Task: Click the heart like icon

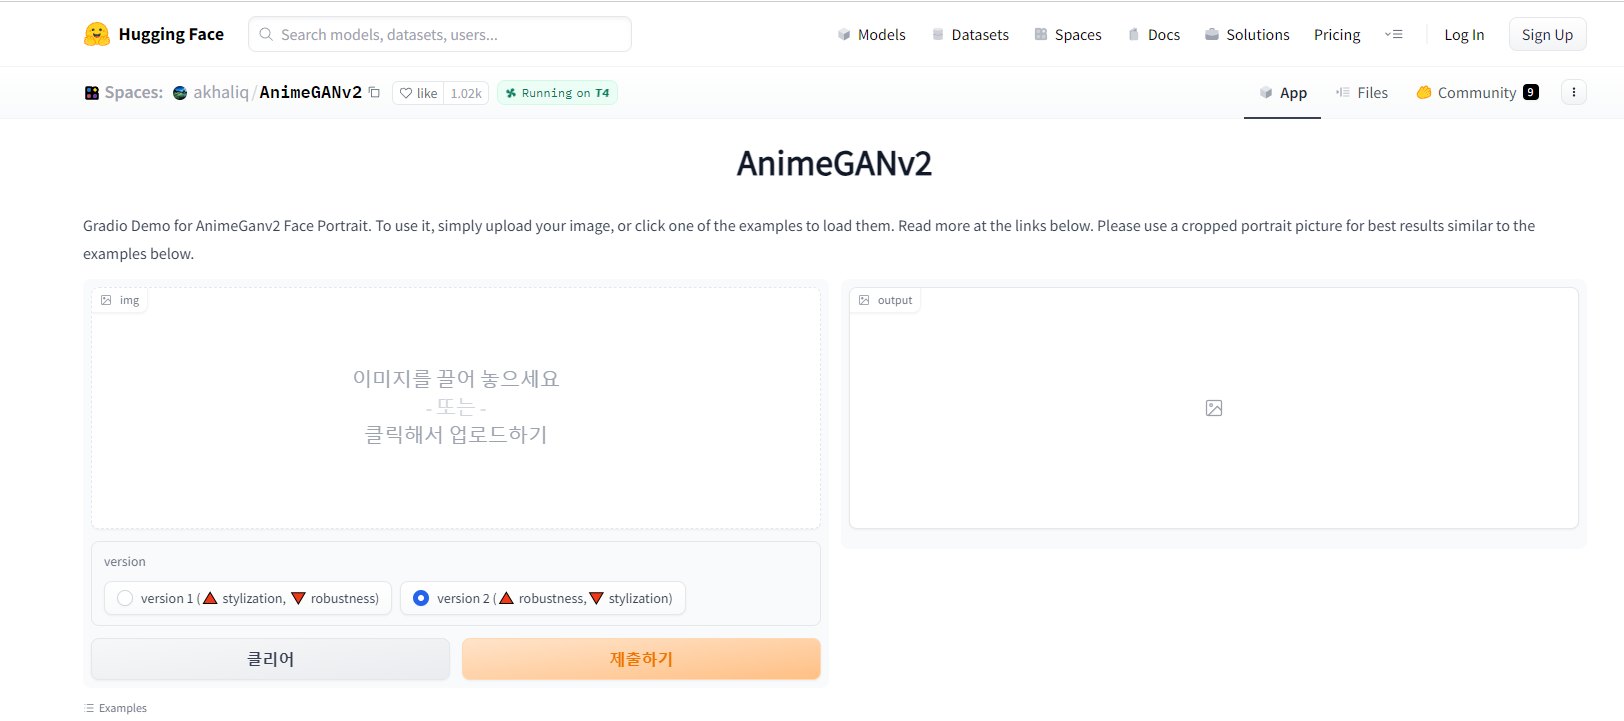Action: click(x=406, y=93)
